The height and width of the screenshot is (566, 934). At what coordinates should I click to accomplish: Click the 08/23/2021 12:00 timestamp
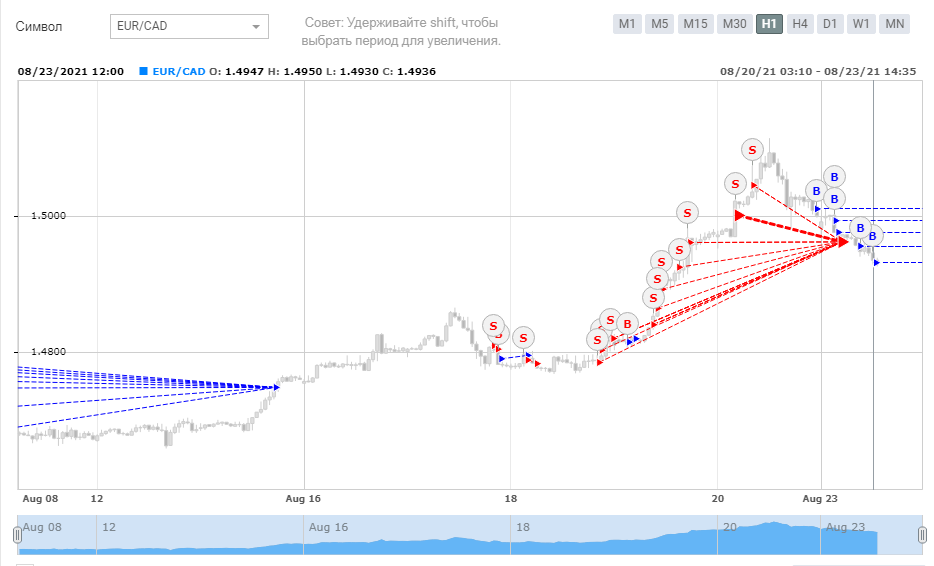pos(71,71)
